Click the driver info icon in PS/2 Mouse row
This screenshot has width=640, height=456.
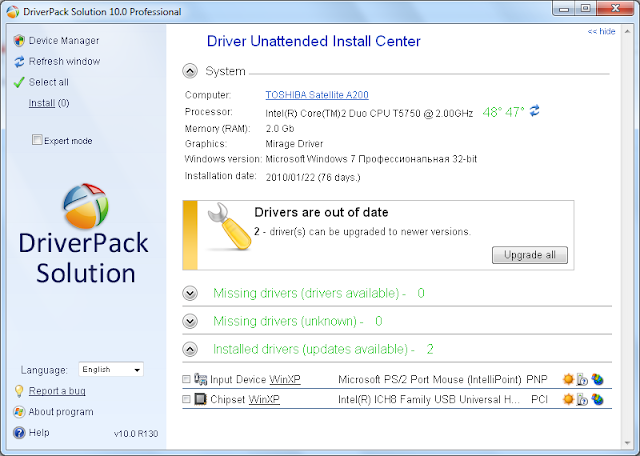tap(582, 380)
